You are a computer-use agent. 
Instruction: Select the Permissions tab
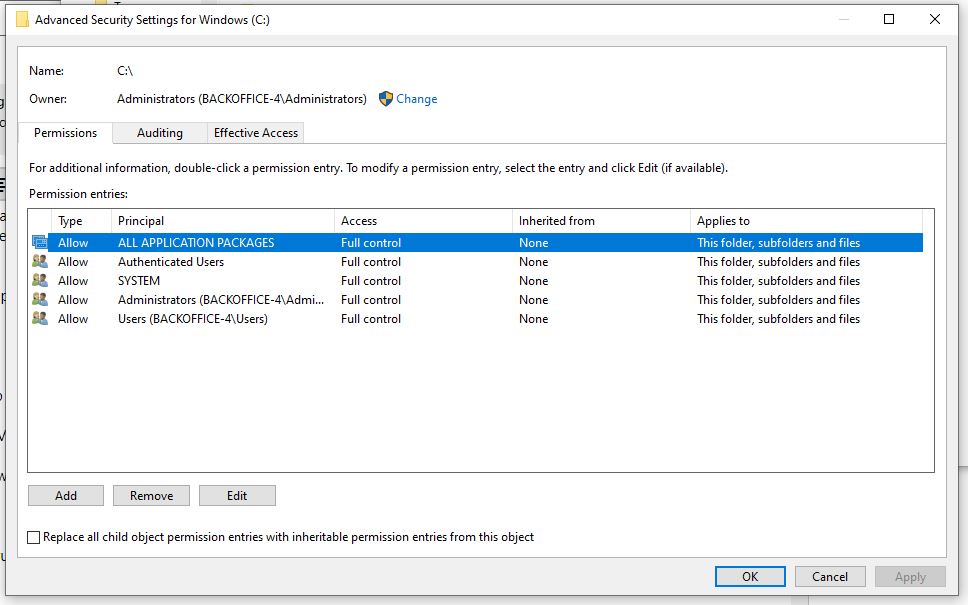tap(66, 133)
